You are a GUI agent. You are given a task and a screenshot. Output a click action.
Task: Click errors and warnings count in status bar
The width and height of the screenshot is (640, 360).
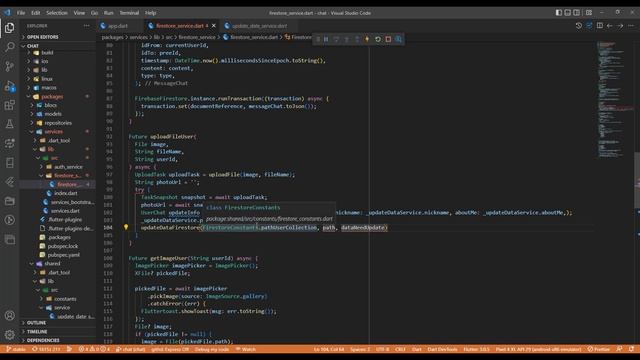(94, 349)
